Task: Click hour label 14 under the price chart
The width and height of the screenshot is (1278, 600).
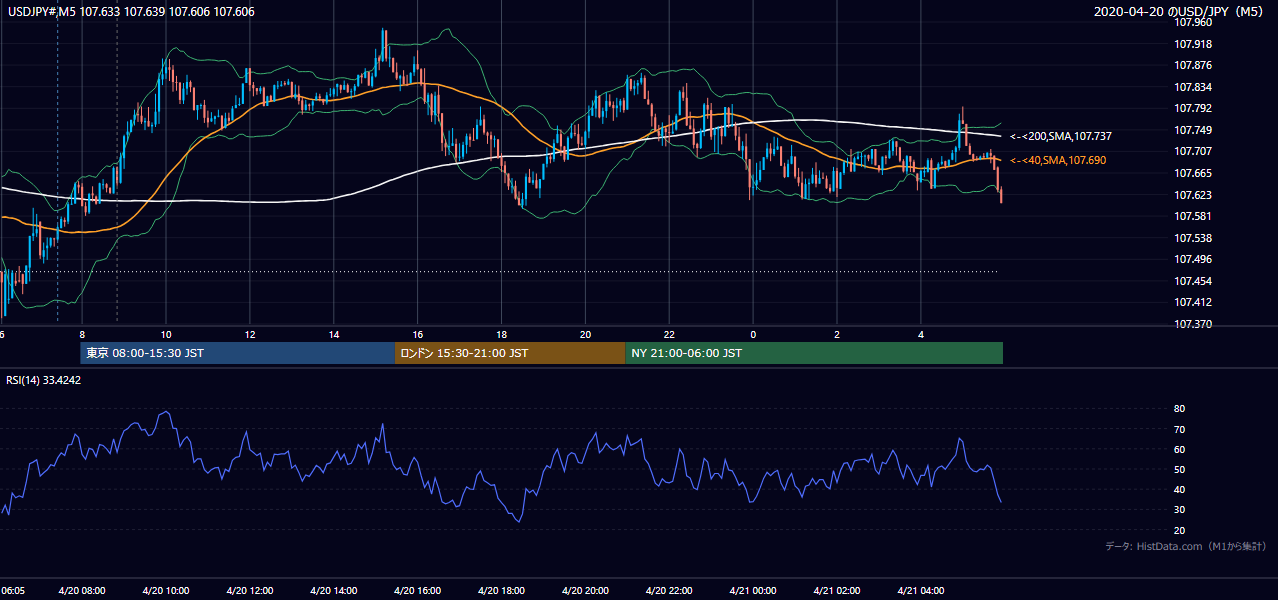Action: click(x=334, y=334)
